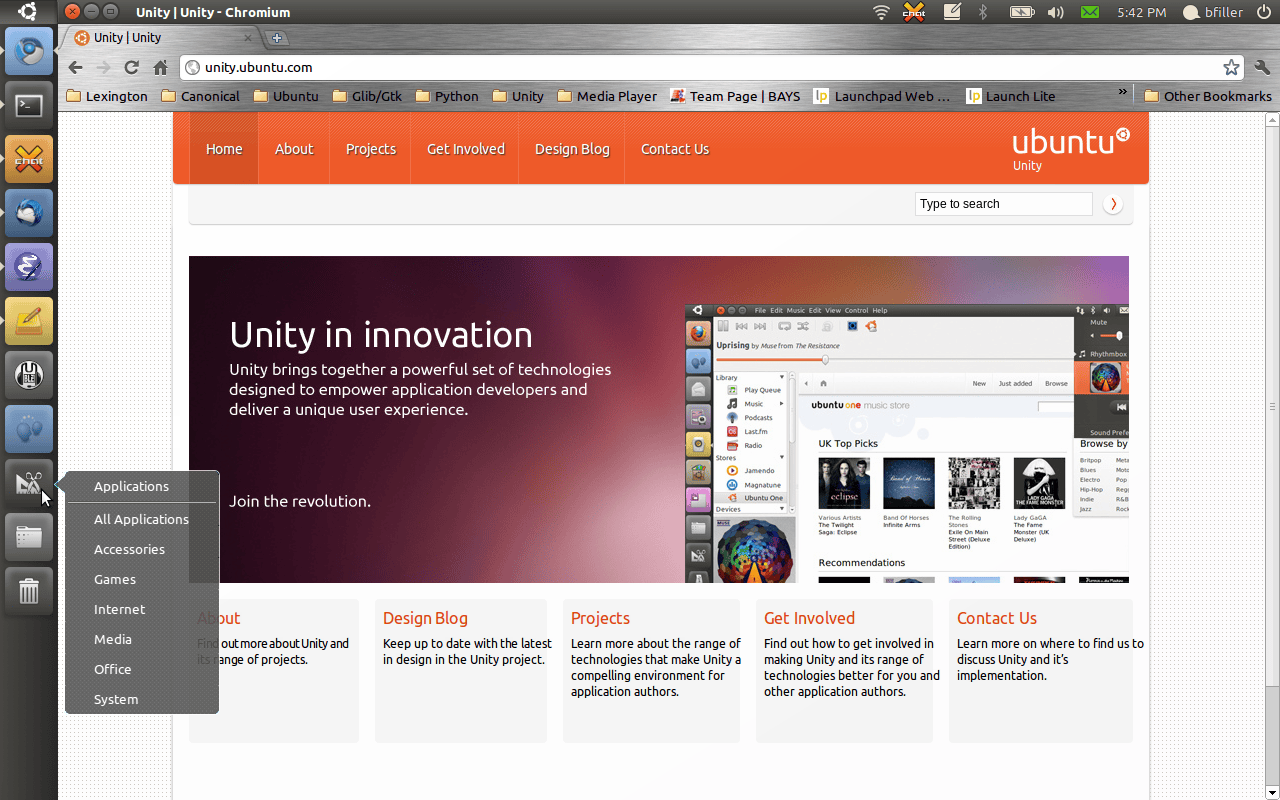Expand the Unity bookmarks folder
Screen dimensions: 1280x800
(518, 96)
